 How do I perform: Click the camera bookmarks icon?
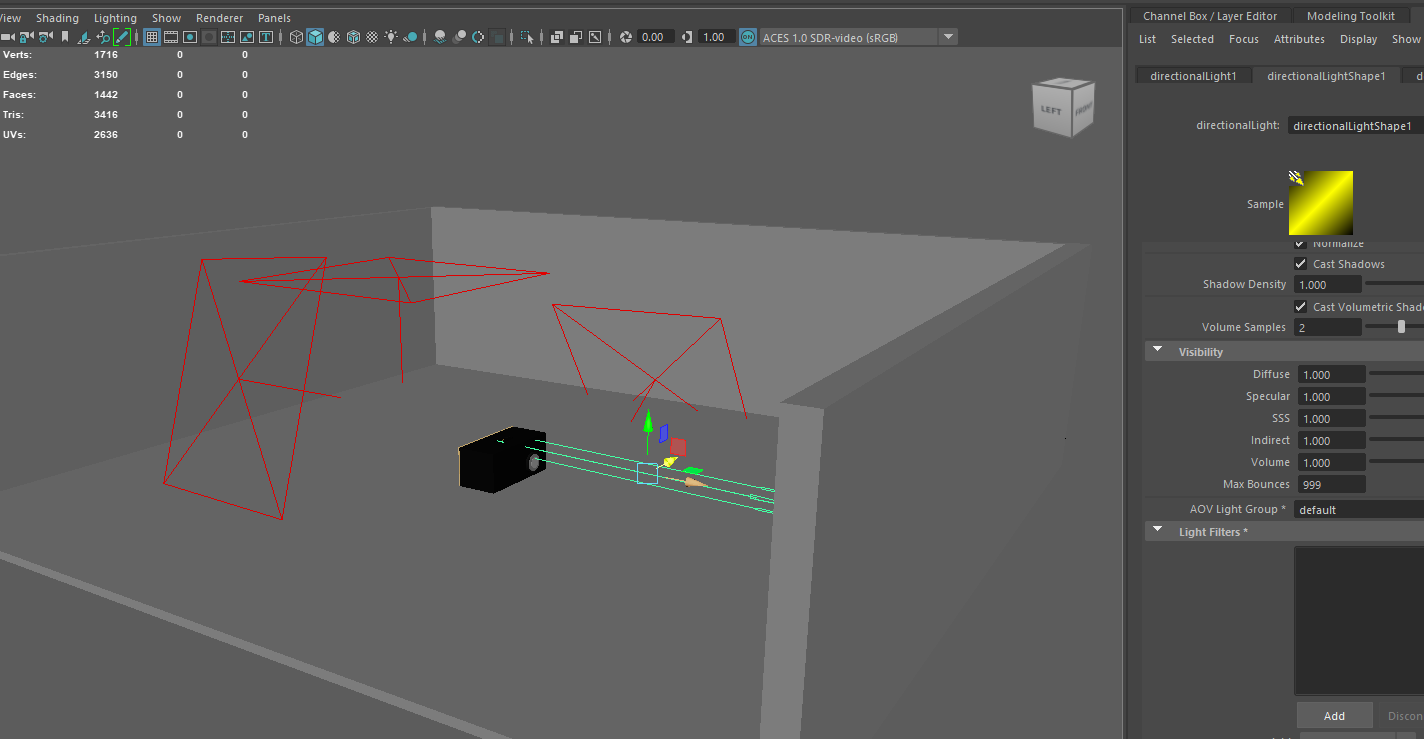click(x=65, y=37)
